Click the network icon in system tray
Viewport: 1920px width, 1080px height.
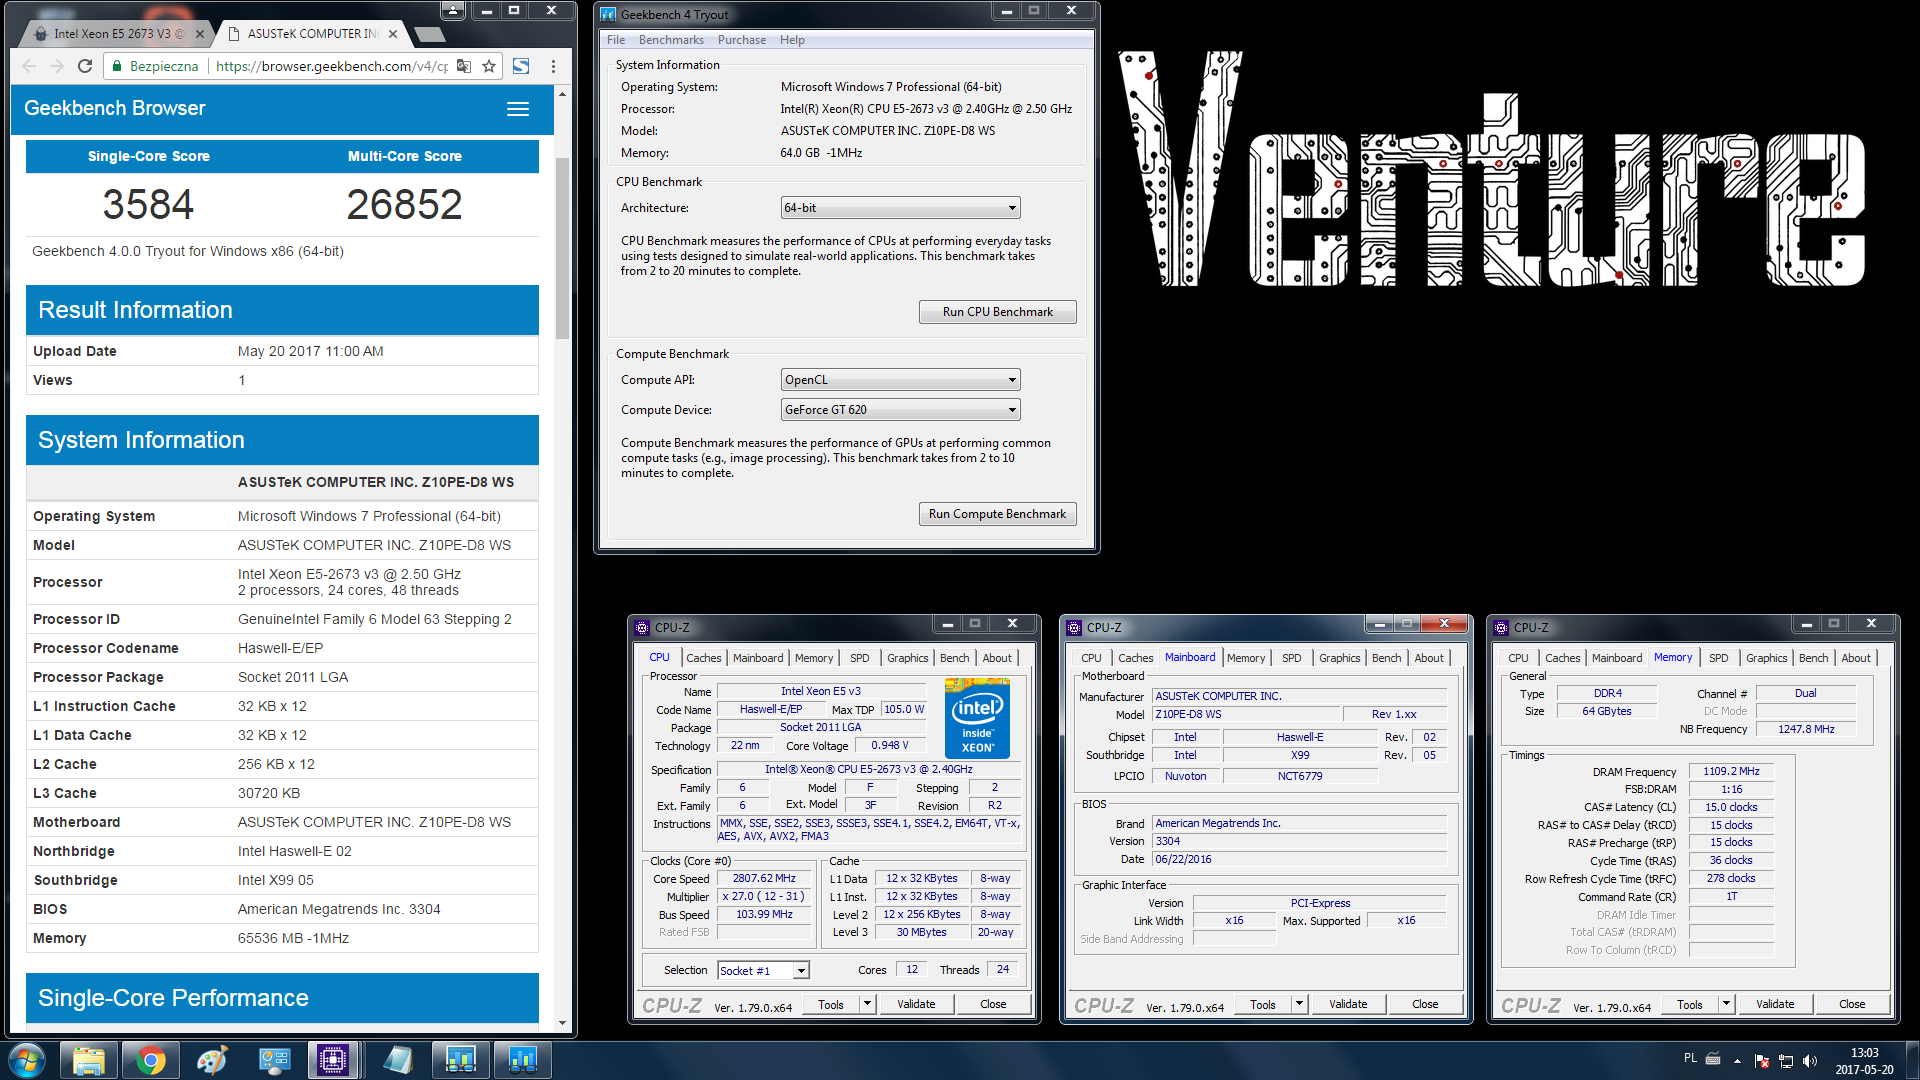click(x=1786, y=1061)
